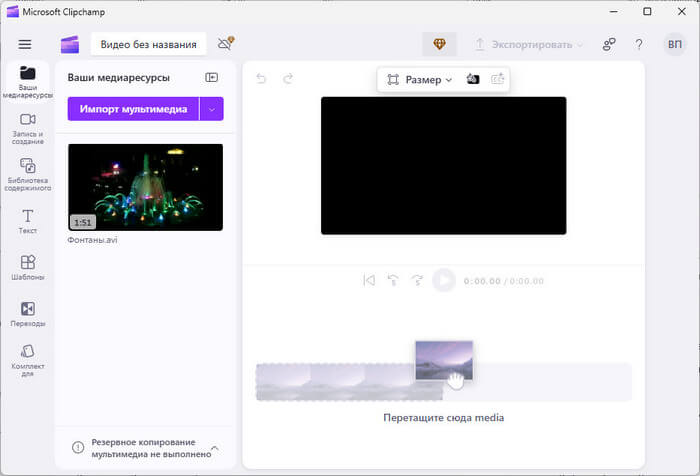This screenshot has height=476, width=700.
Task: Select the Фонтаны.avi video thumbnail
Action: pyautogui.click(x=145, y=187)
